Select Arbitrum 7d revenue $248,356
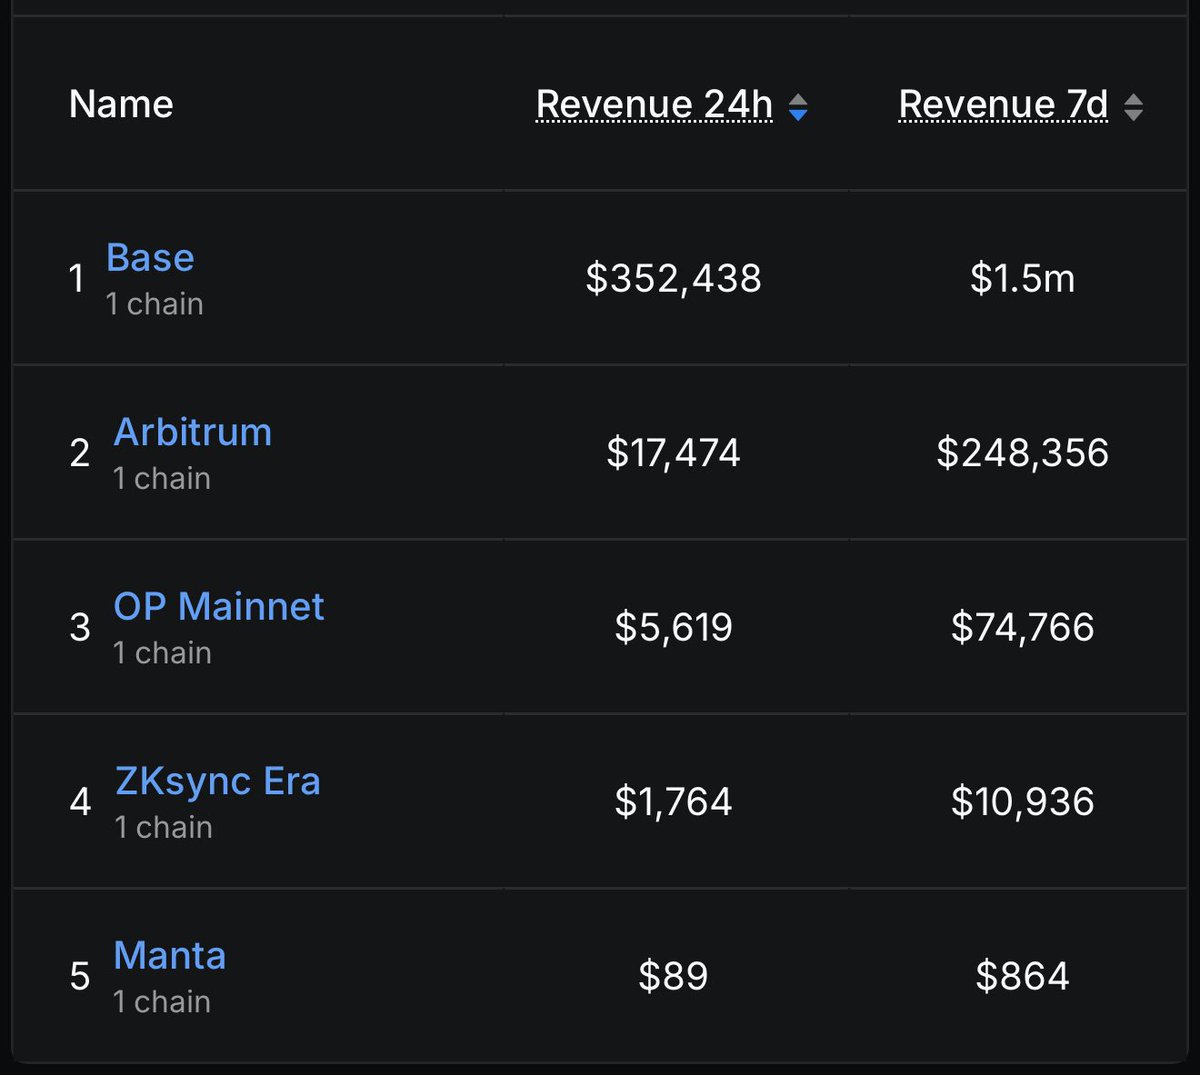This screenshot has height=1075, width=1200. 1023,453
